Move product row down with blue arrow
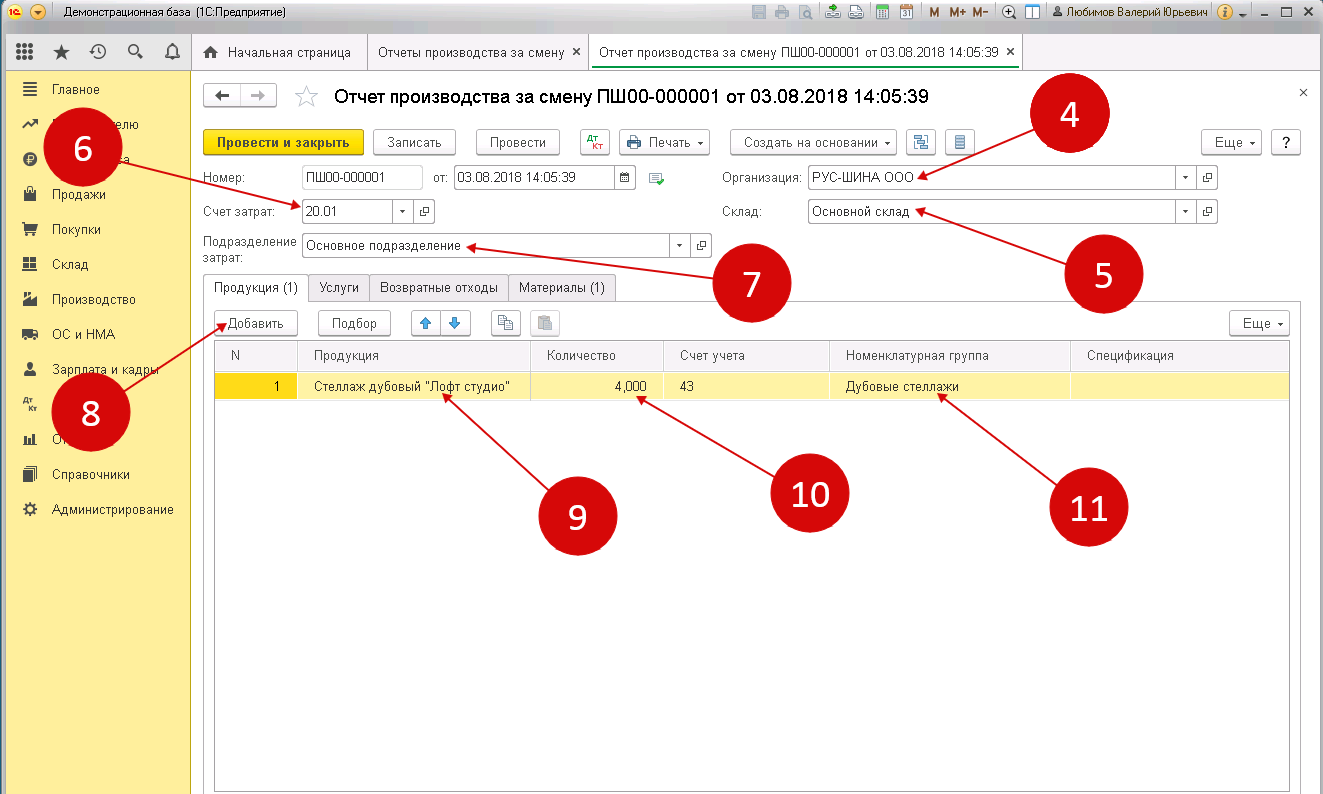Image resolution: width=1323 pixels, height=794 pixels. pyautogui.click(x=455, y=323)
